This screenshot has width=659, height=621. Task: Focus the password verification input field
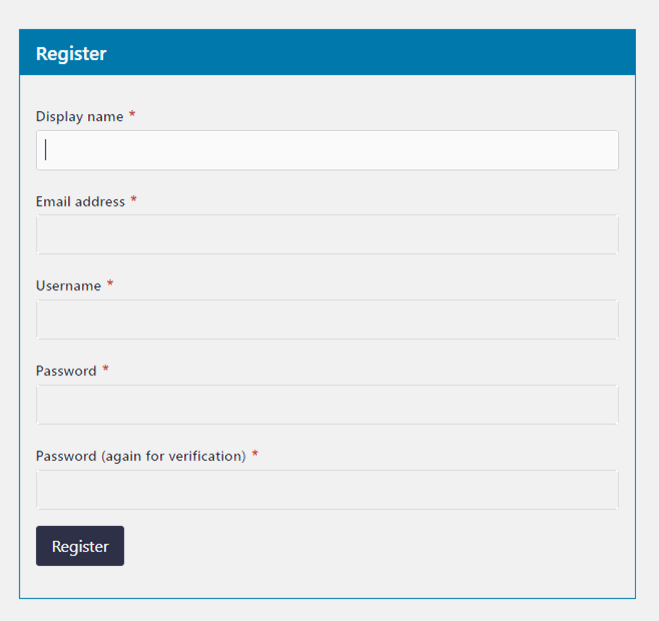327,490
